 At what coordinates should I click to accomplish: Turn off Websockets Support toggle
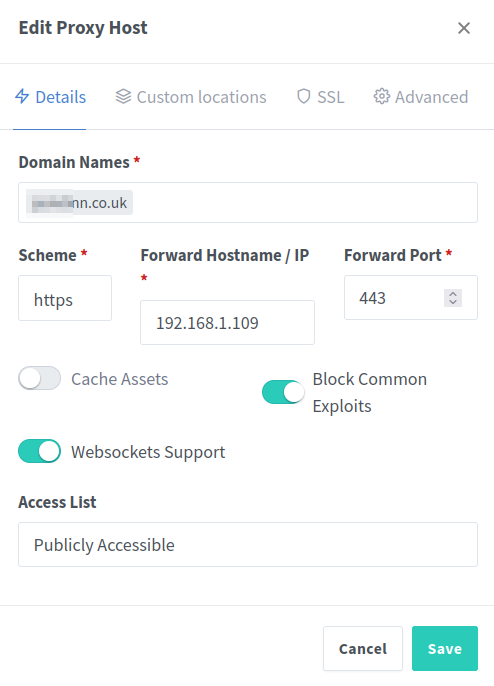point(39,451)
